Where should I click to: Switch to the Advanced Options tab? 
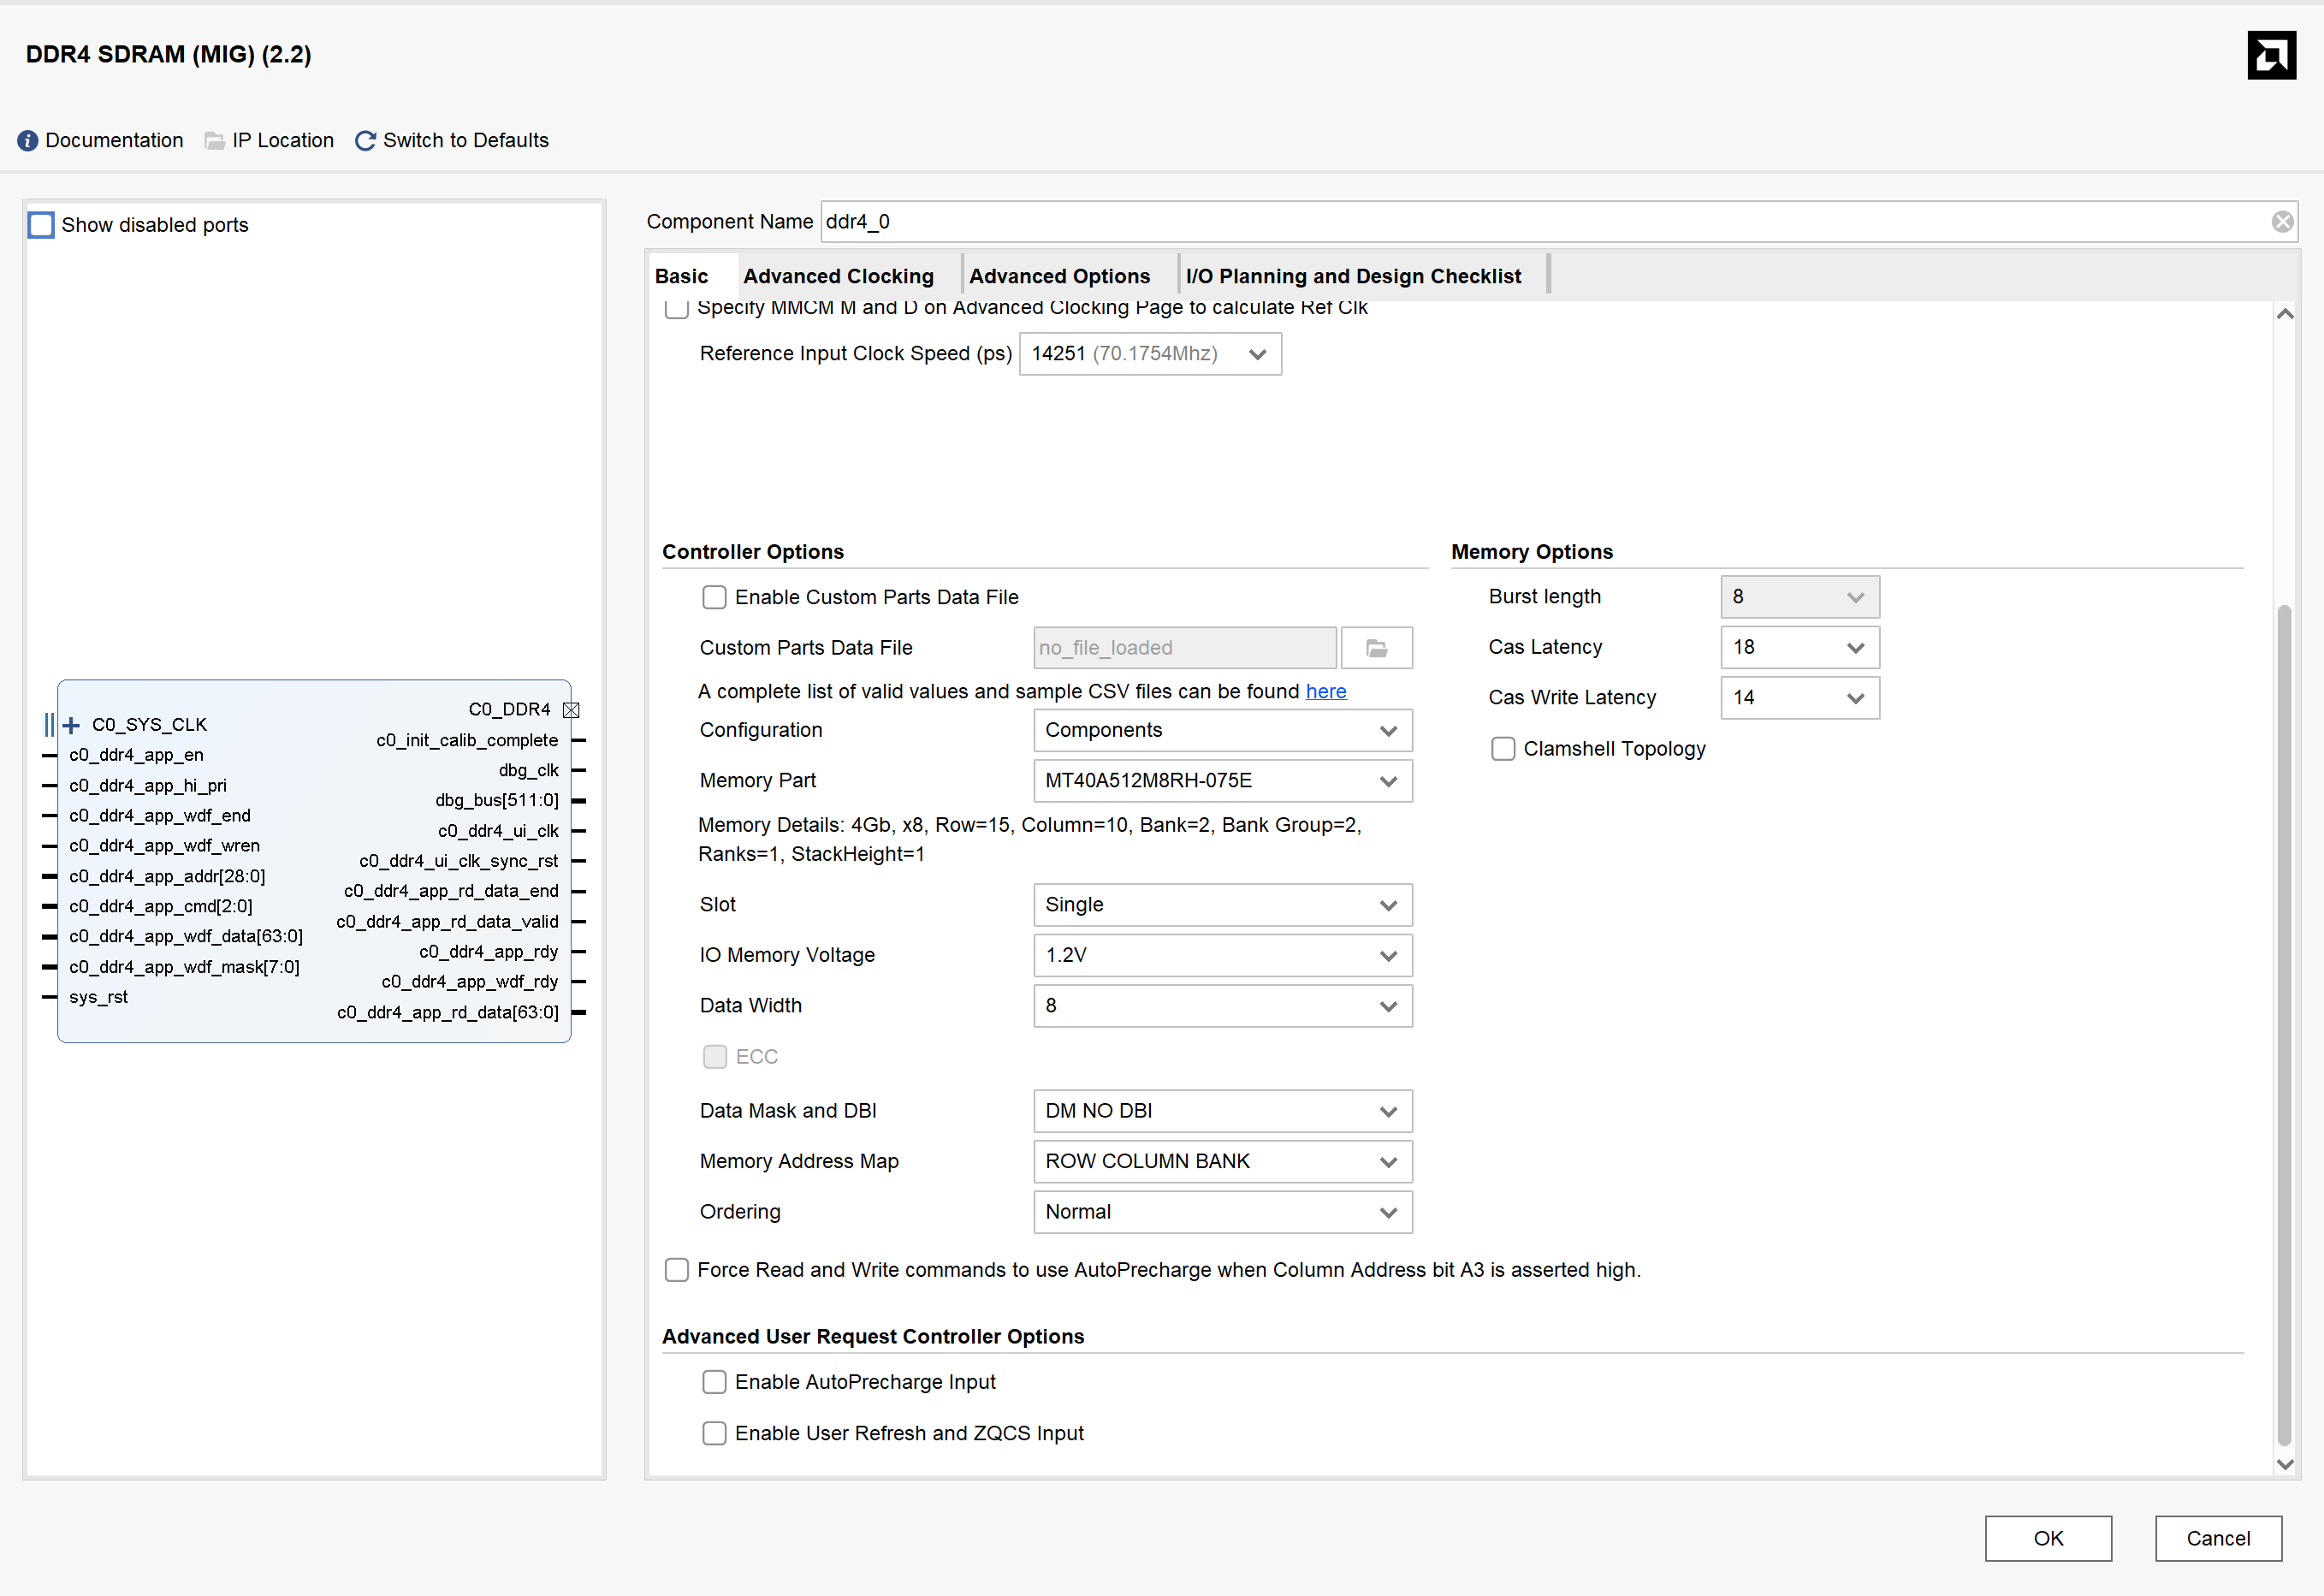click(x=1059, y=276)
